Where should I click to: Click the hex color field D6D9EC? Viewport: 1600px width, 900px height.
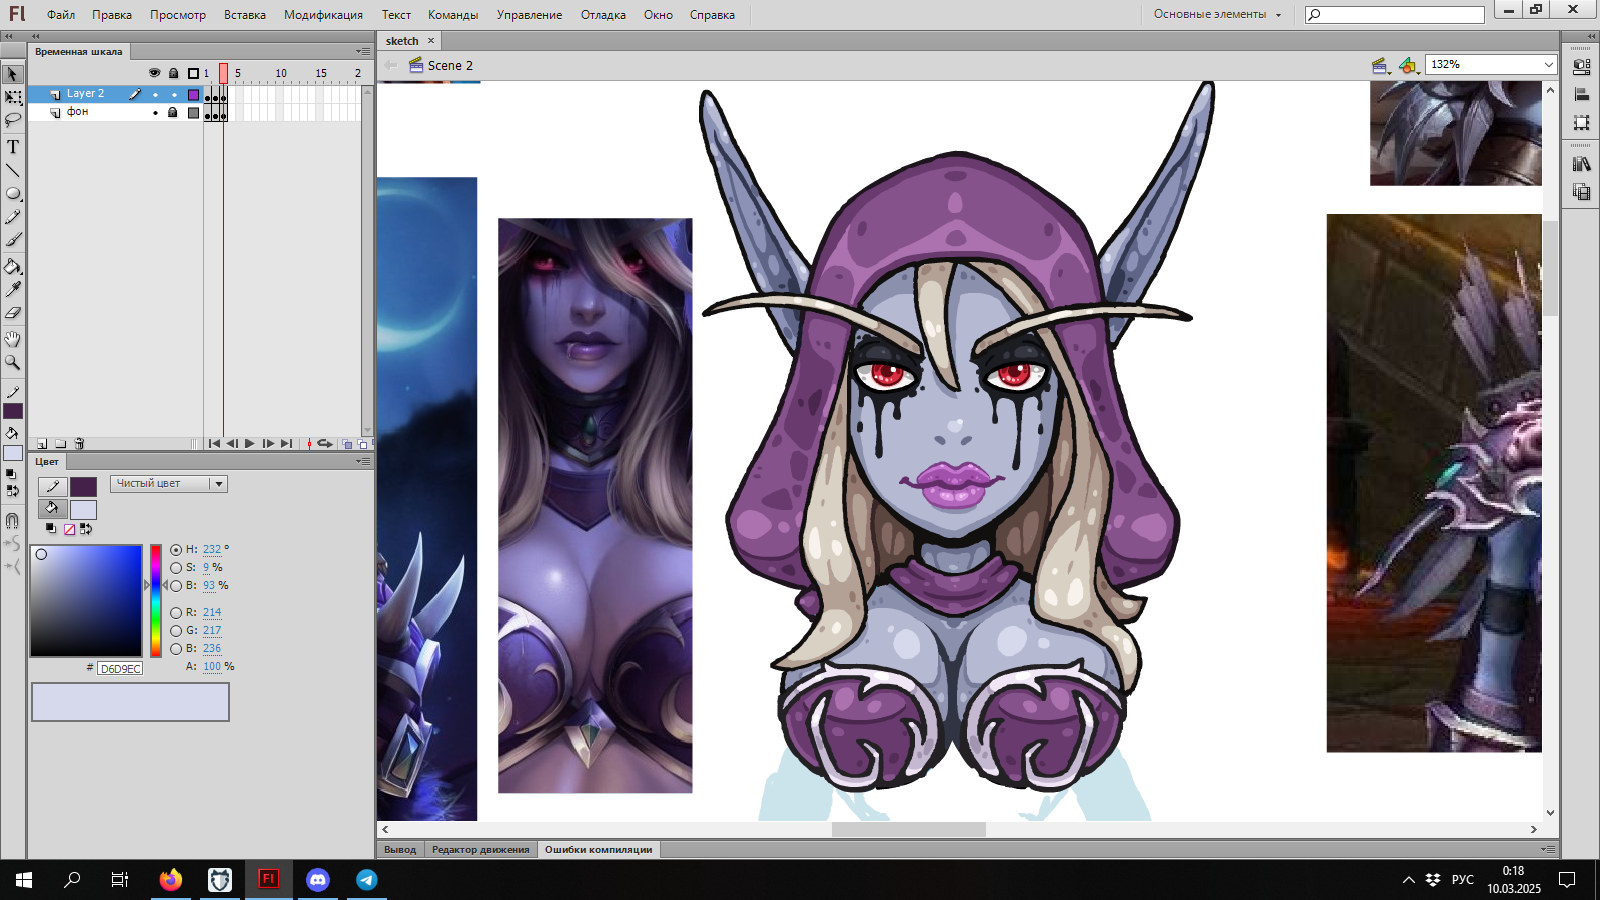pyautogui.click(x=120, y=669)
